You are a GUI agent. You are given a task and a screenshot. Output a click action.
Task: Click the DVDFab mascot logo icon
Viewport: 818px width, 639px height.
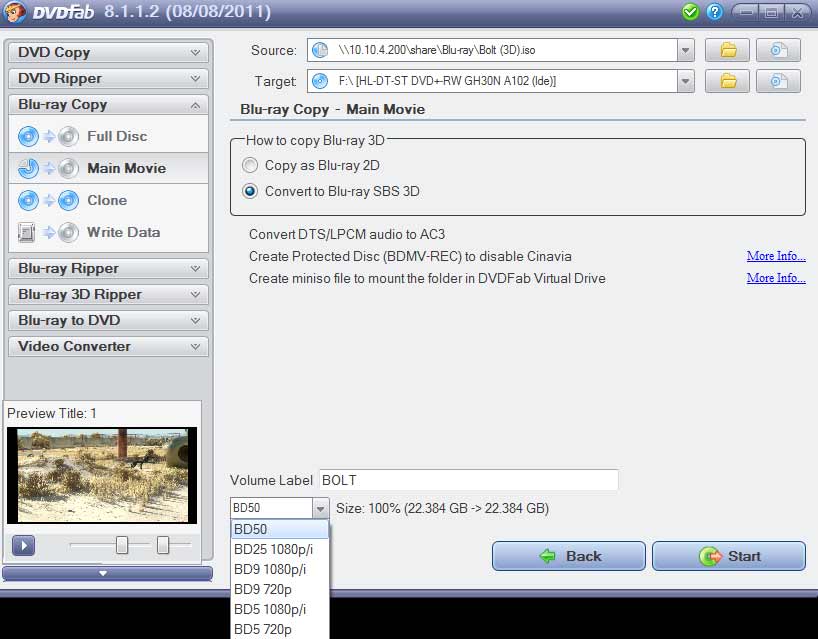pos(14,11)
